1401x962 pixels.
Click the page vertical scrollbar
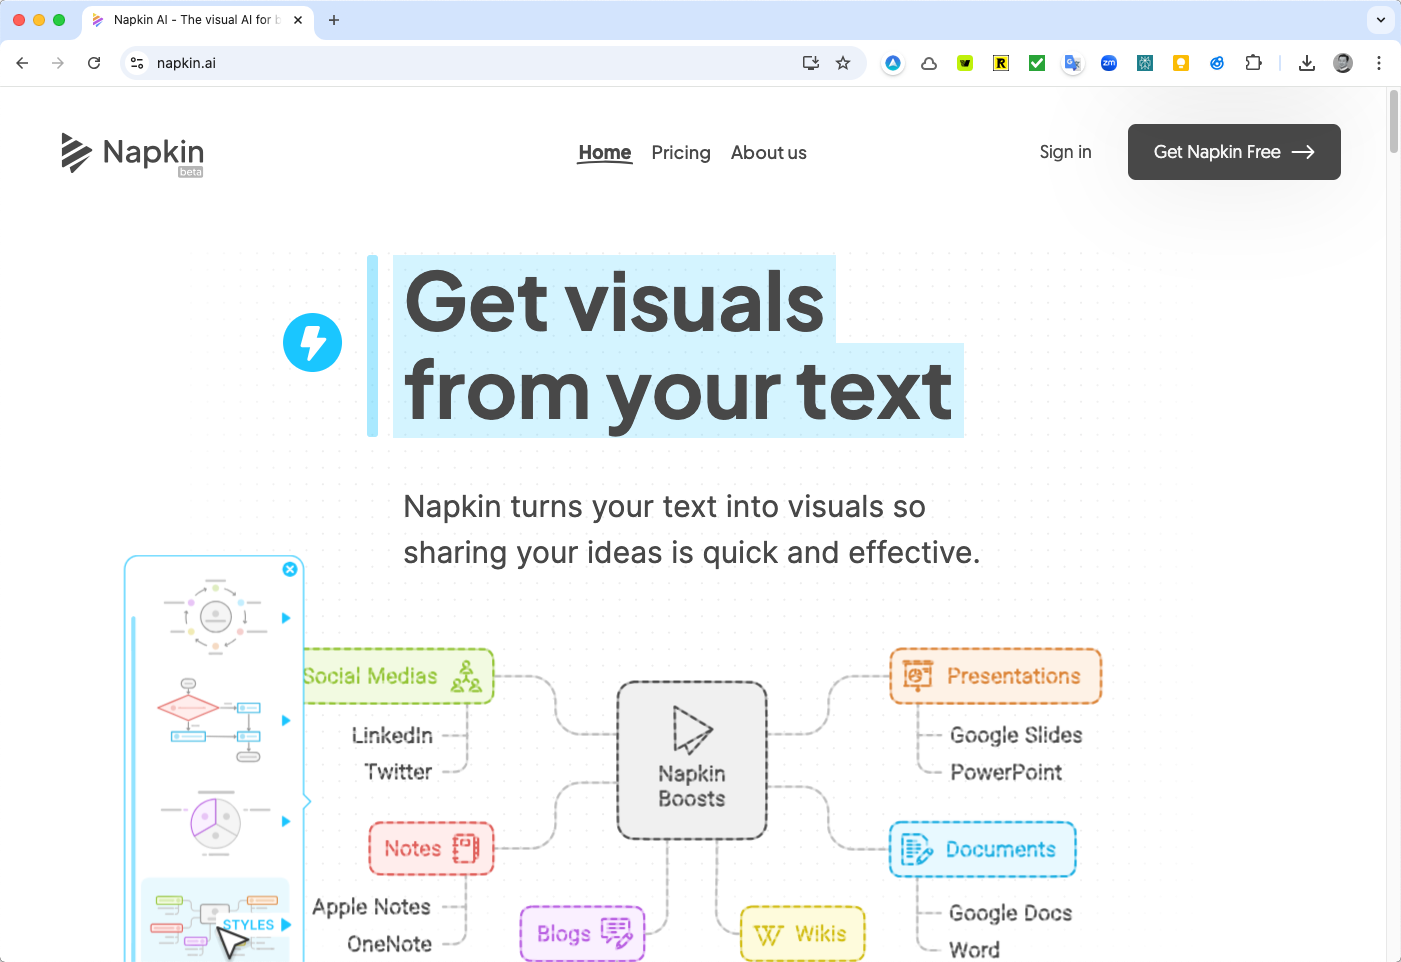(x=1393, y=122)
